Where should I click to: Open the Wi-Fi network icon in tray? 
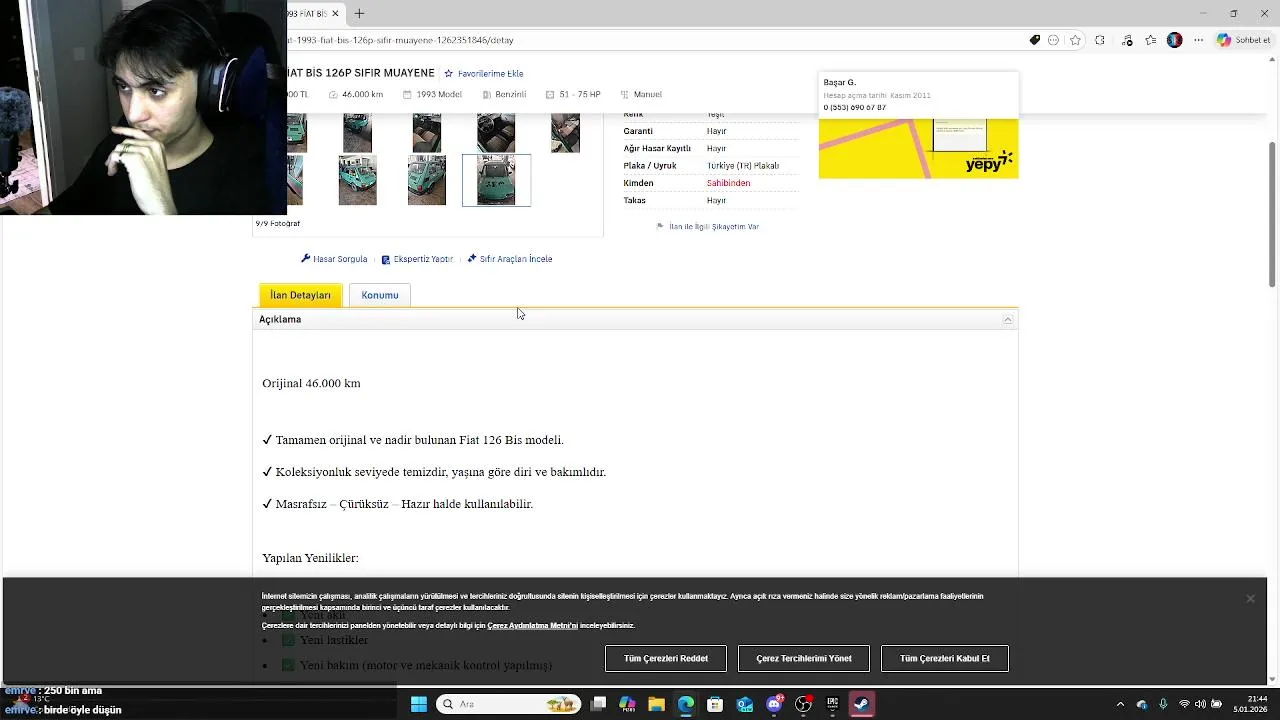1184,704
